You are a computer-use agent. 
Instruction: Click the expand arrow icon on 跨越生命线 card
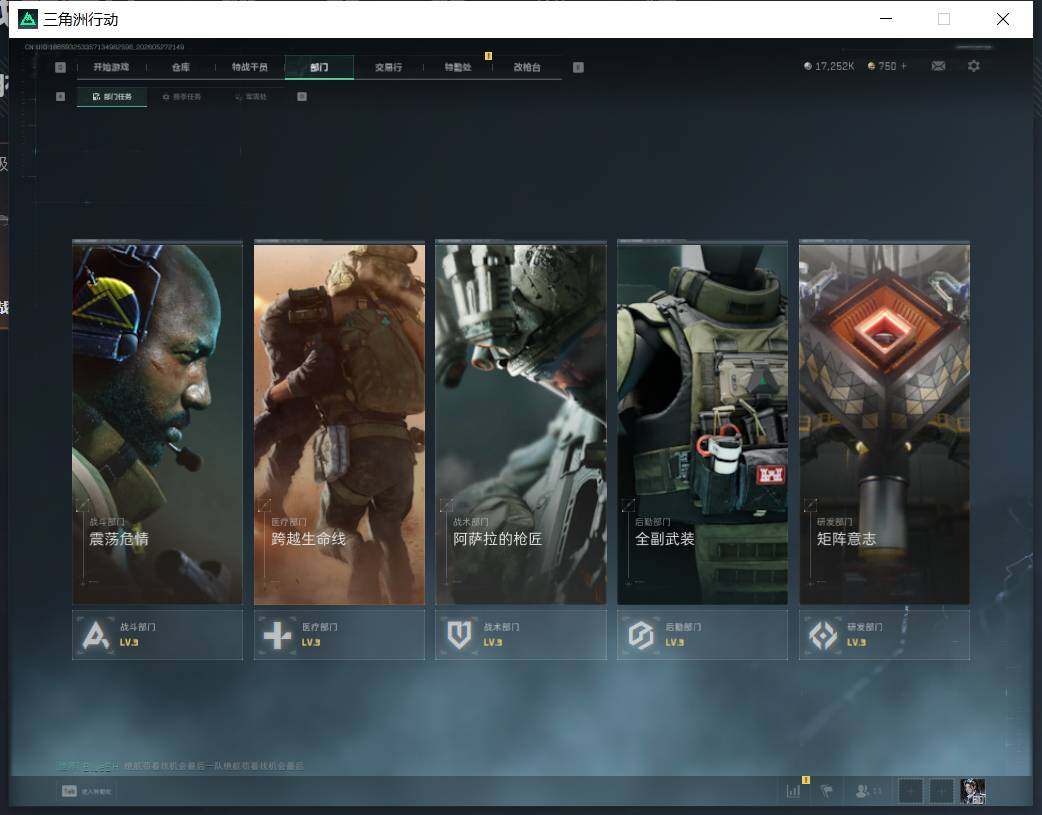click(x=264, y=505)
